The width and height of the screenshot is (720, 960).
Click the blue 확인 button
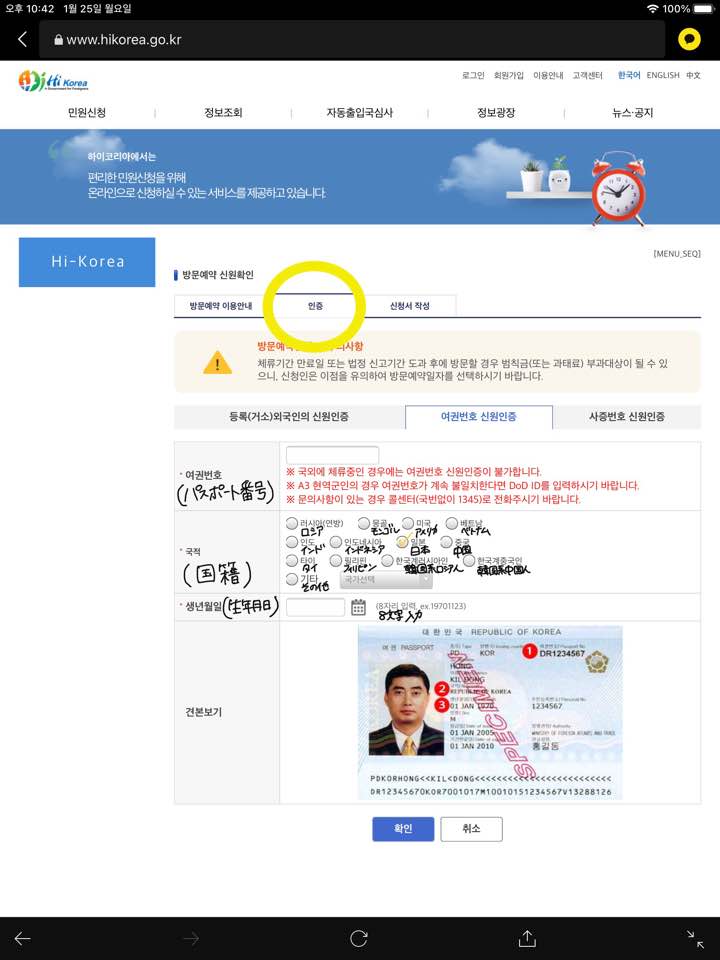(x=403, y=829)
